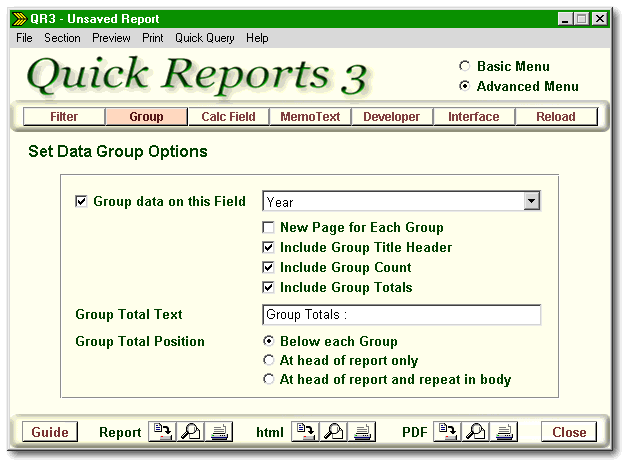Open the Preview menu
Image resolution: width=628 pixels, height=466 pixels.
coord(111,38)
